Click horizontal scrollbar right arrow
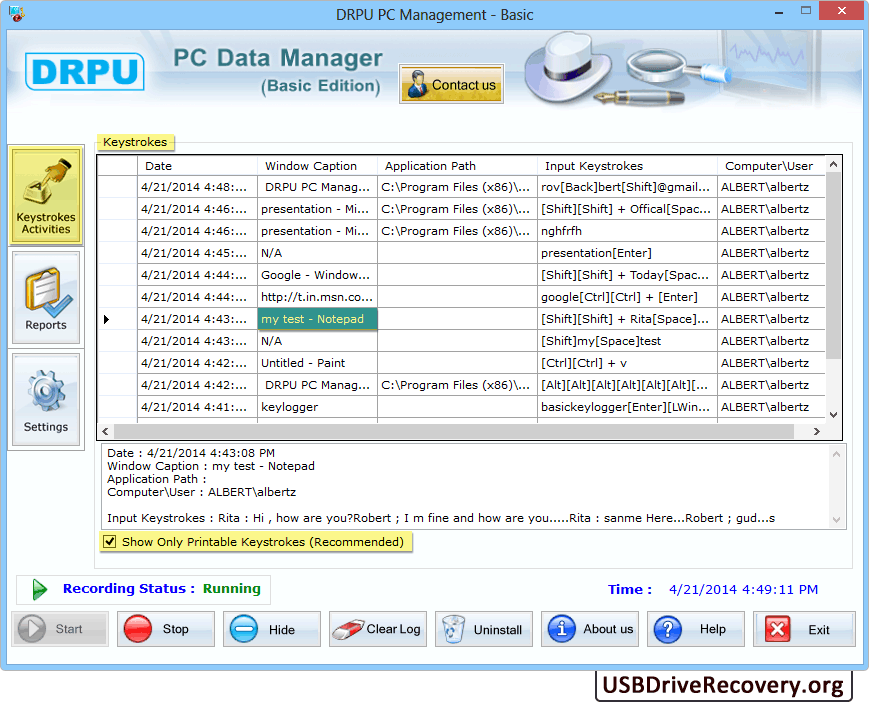Screen dimensions: 869x702 [x=816, y=431]
